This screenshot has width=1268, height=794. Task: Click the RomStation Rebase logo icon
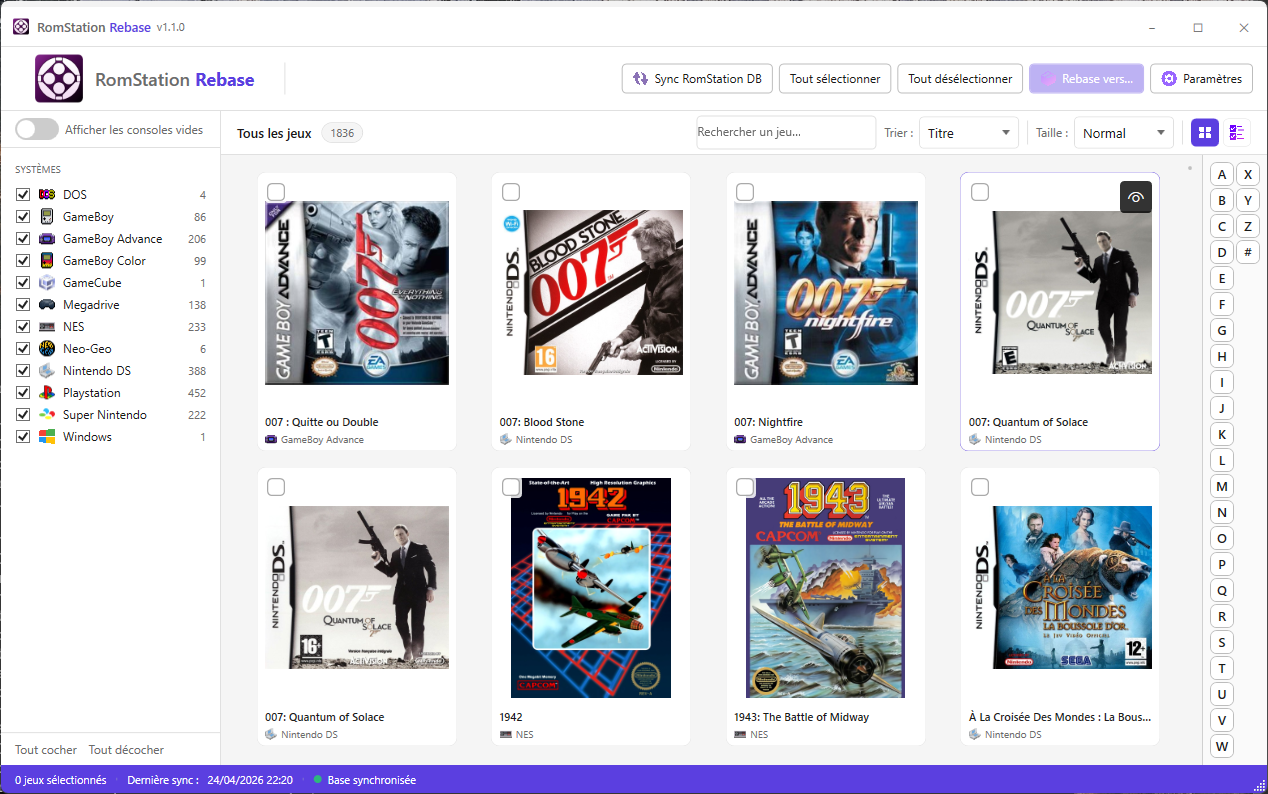59,79
